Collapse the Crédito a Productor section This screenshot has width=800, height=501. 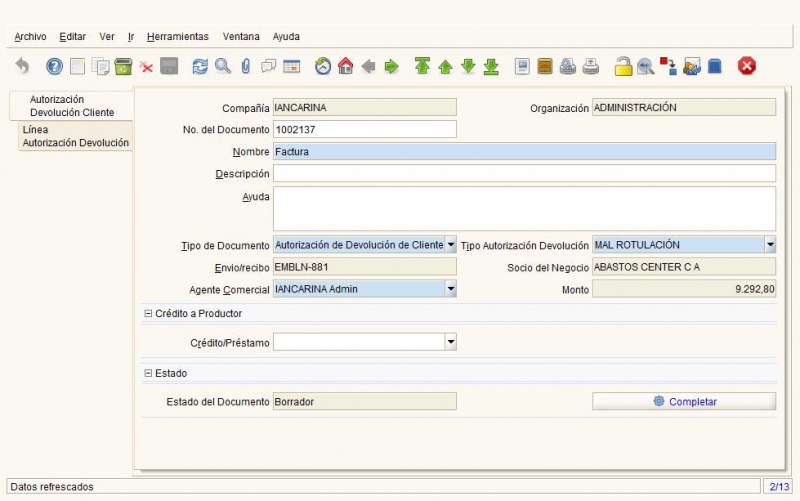tap(148, 314)
